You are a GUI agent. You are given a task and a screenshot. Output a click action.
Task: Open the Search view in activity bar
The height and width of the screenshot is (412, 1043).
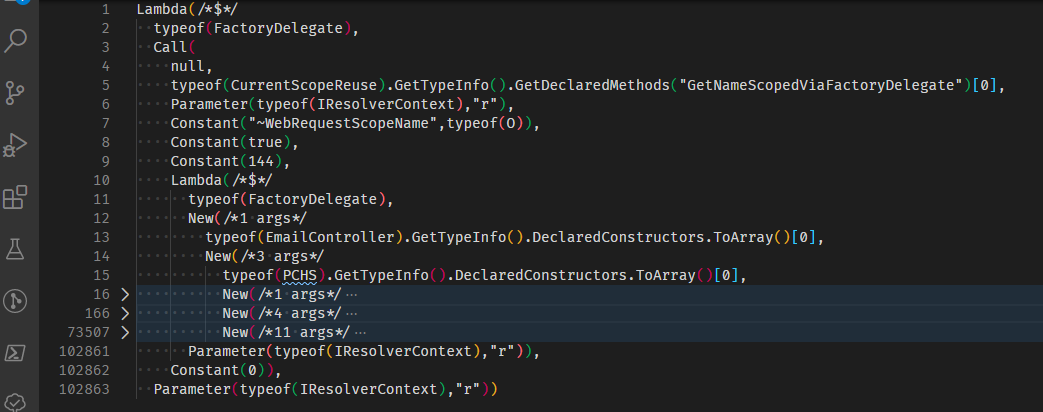click(15, 41)
